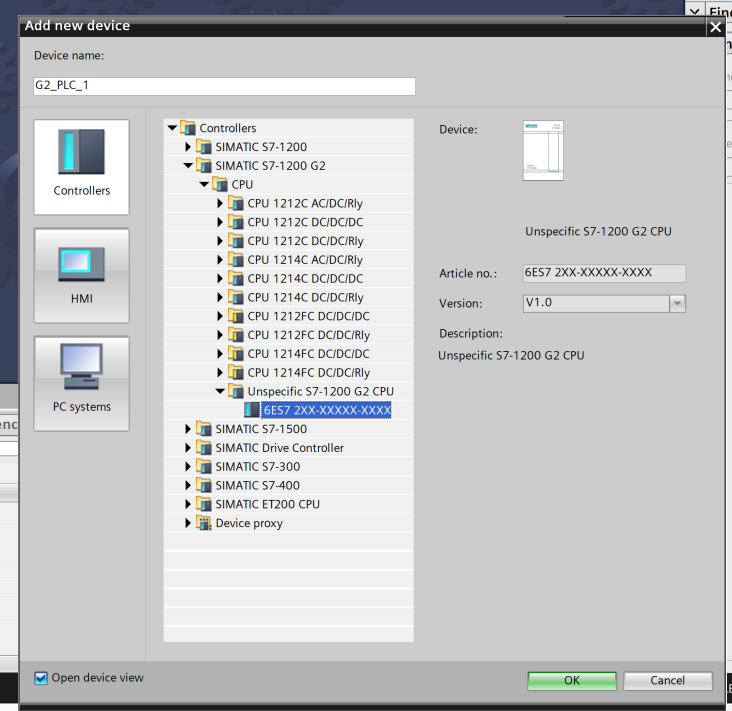The image size is (732, 711).
Task: Collapse the Controllers root node
Action: tap(172, 128)
